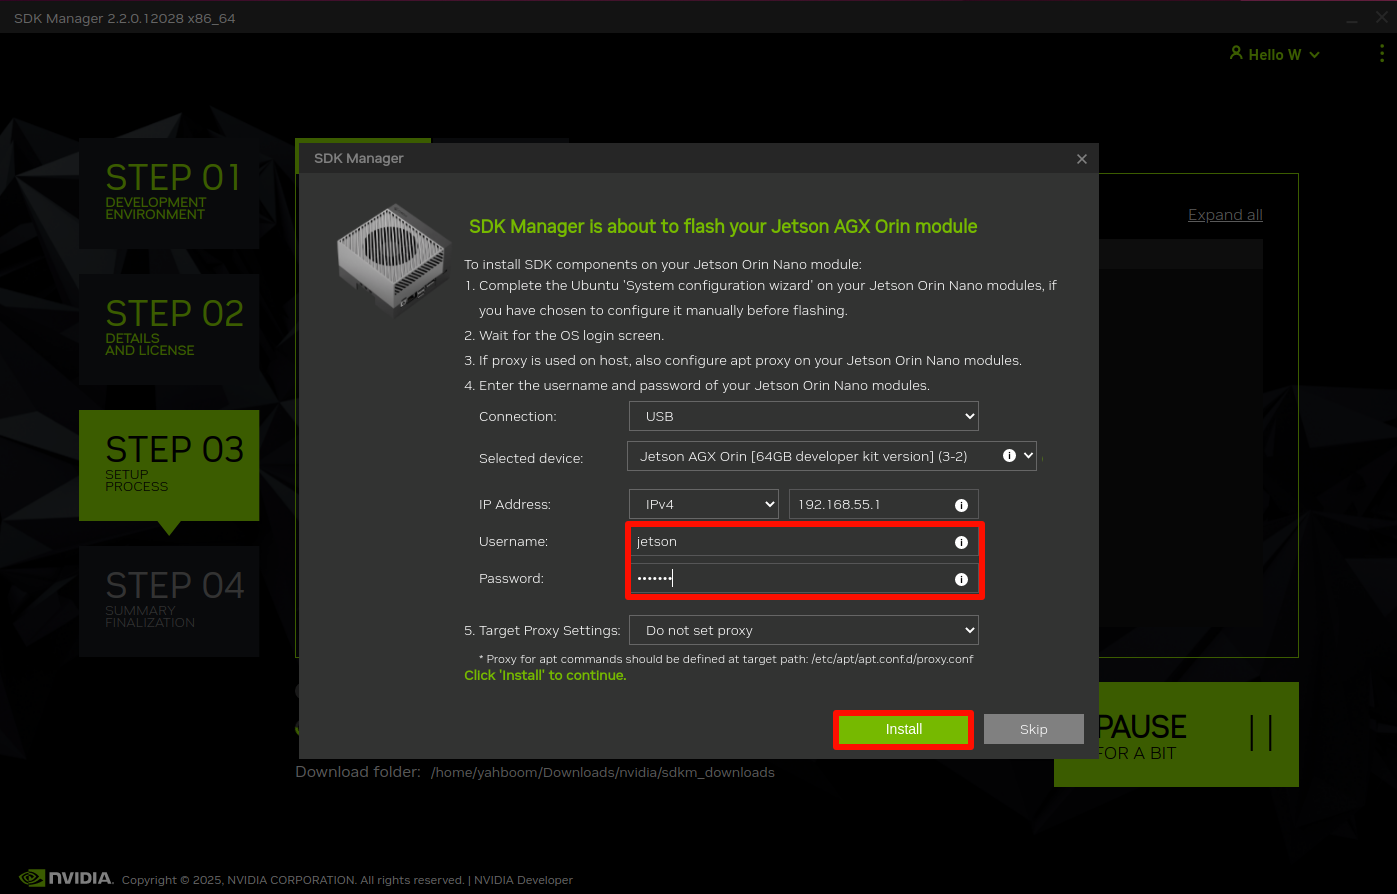The image size is (1397, 894).
Task: Open the Connection dropdown set to USB
Action: pyautogui.click(x=804, y=416)
